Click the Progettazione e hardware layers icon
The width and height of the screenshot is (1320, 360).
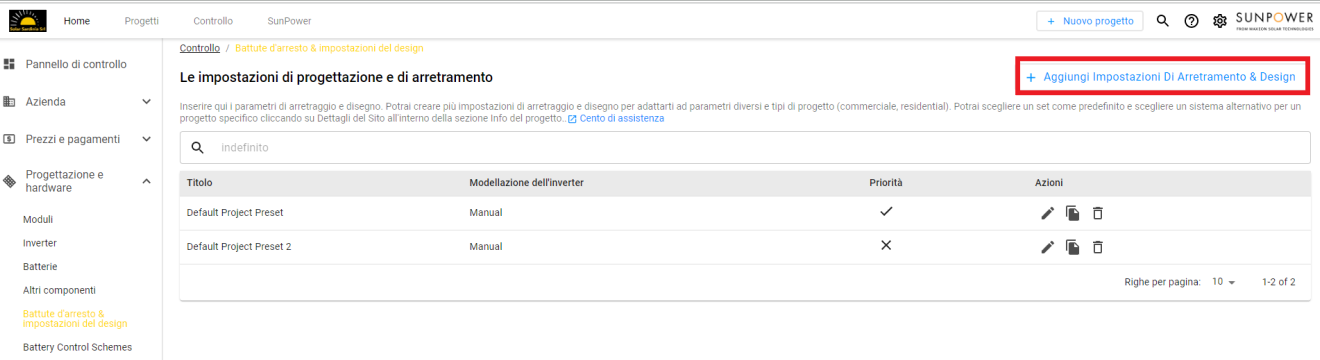(9, 181)
